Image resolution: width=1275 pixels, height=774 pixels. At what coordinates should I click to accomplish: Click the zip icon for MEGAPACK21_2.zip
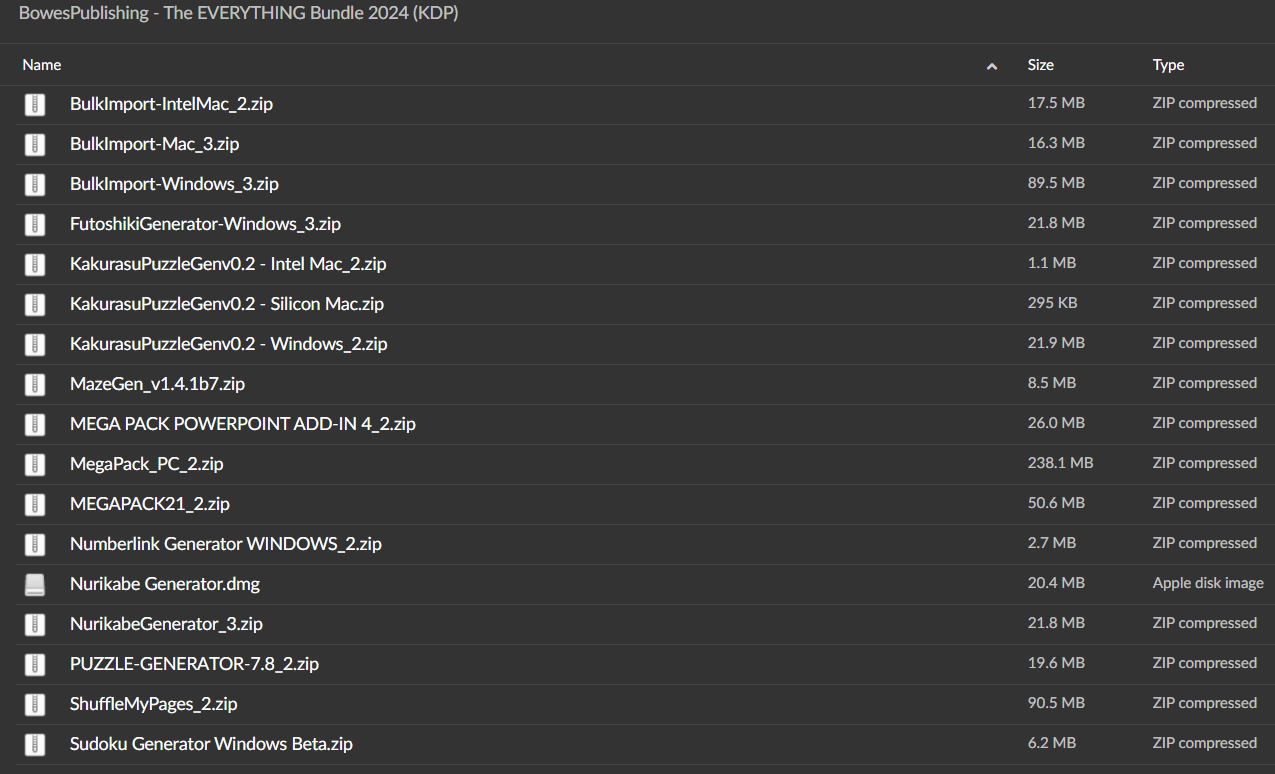pos(35,504)
